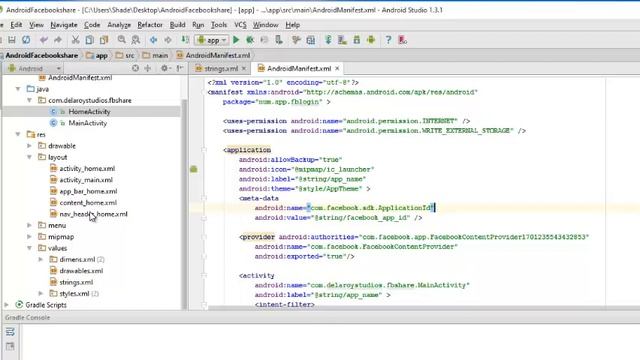The width and height of the screenshot is (640, 360).
Task: Click the scroll-from-source target icon
Action: coord(136,68)
